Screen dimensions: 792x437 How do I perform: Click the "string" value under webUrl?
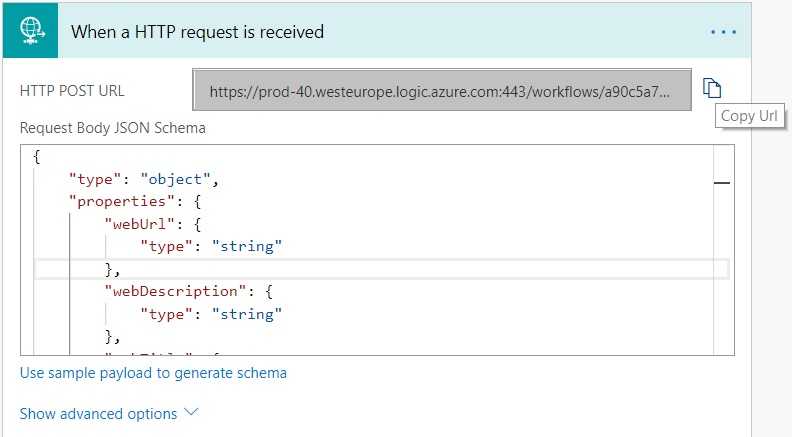click(x=246, y=246)
